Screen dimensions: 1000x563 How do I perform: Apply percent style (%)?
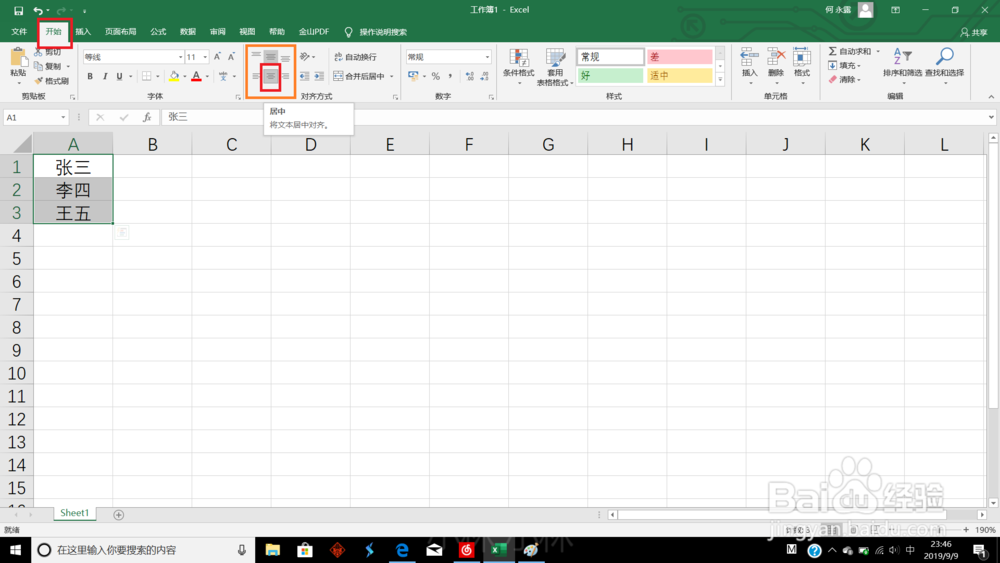[436, 77]
